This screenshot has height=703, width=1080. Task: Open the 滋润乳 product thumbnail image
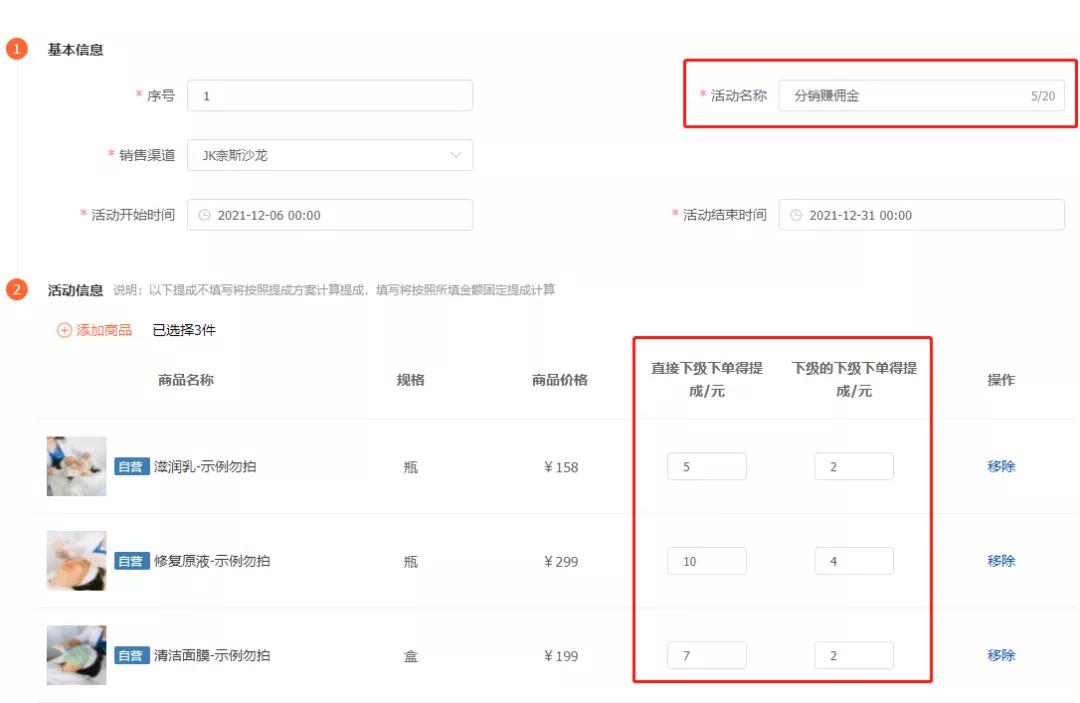(x=75, y=466)
